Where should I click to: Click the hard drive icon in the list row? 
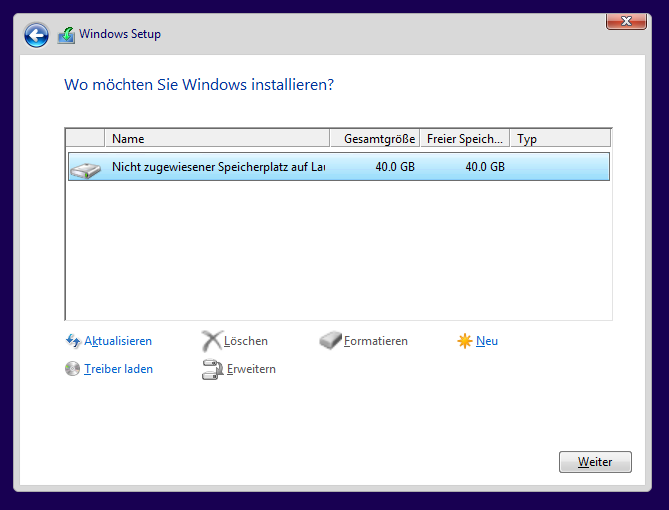click(x=86, y=169)
